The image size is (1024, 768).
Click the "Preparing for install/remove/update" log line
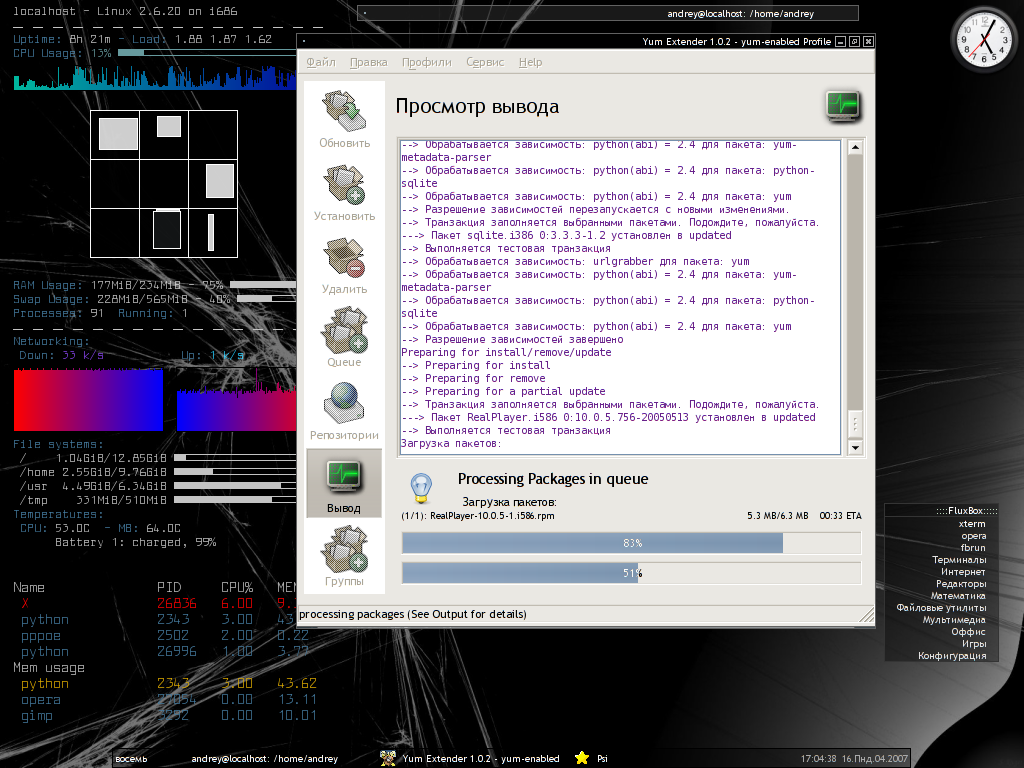pyautogui.click(x=506, y=352)
